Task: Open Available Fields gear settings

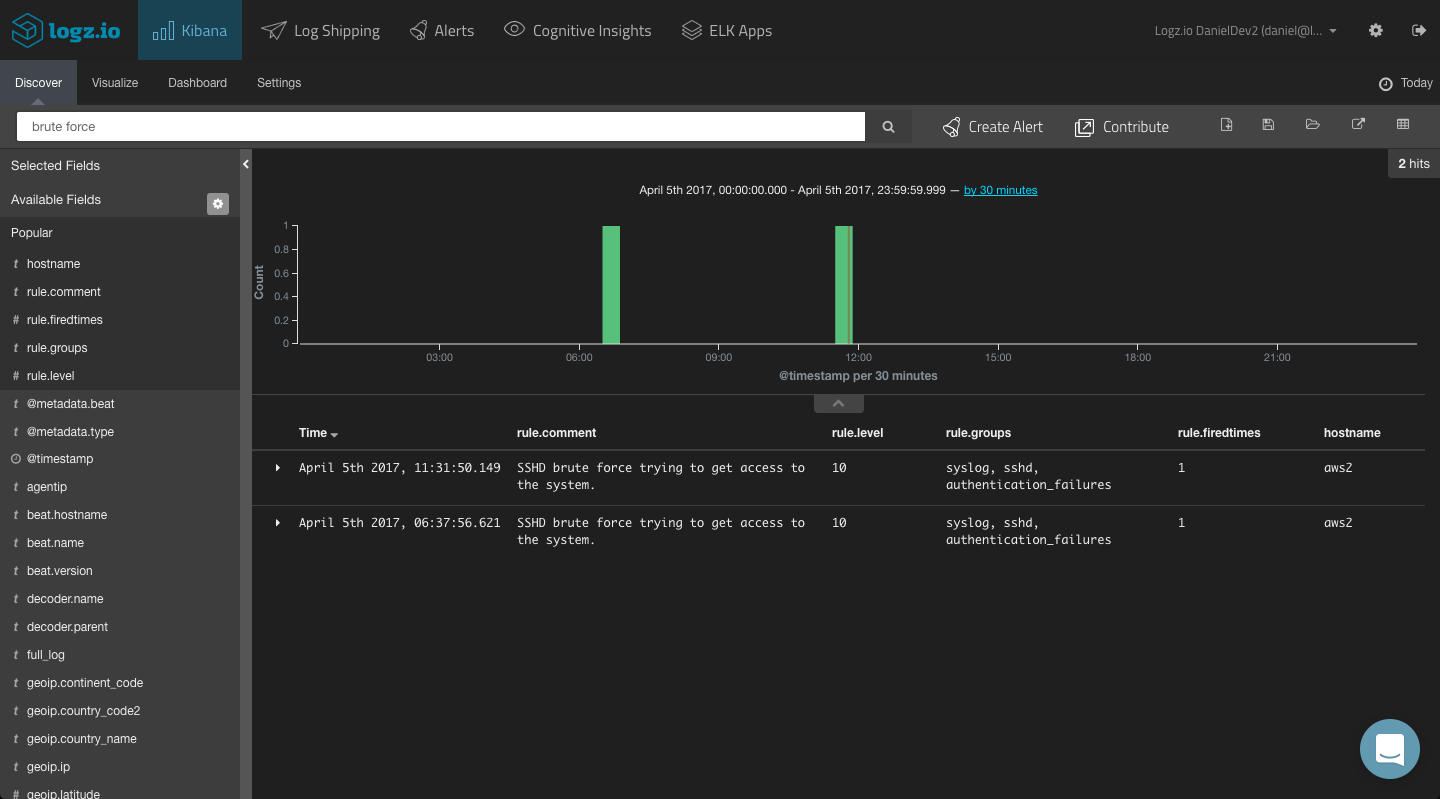Action: 218,204
